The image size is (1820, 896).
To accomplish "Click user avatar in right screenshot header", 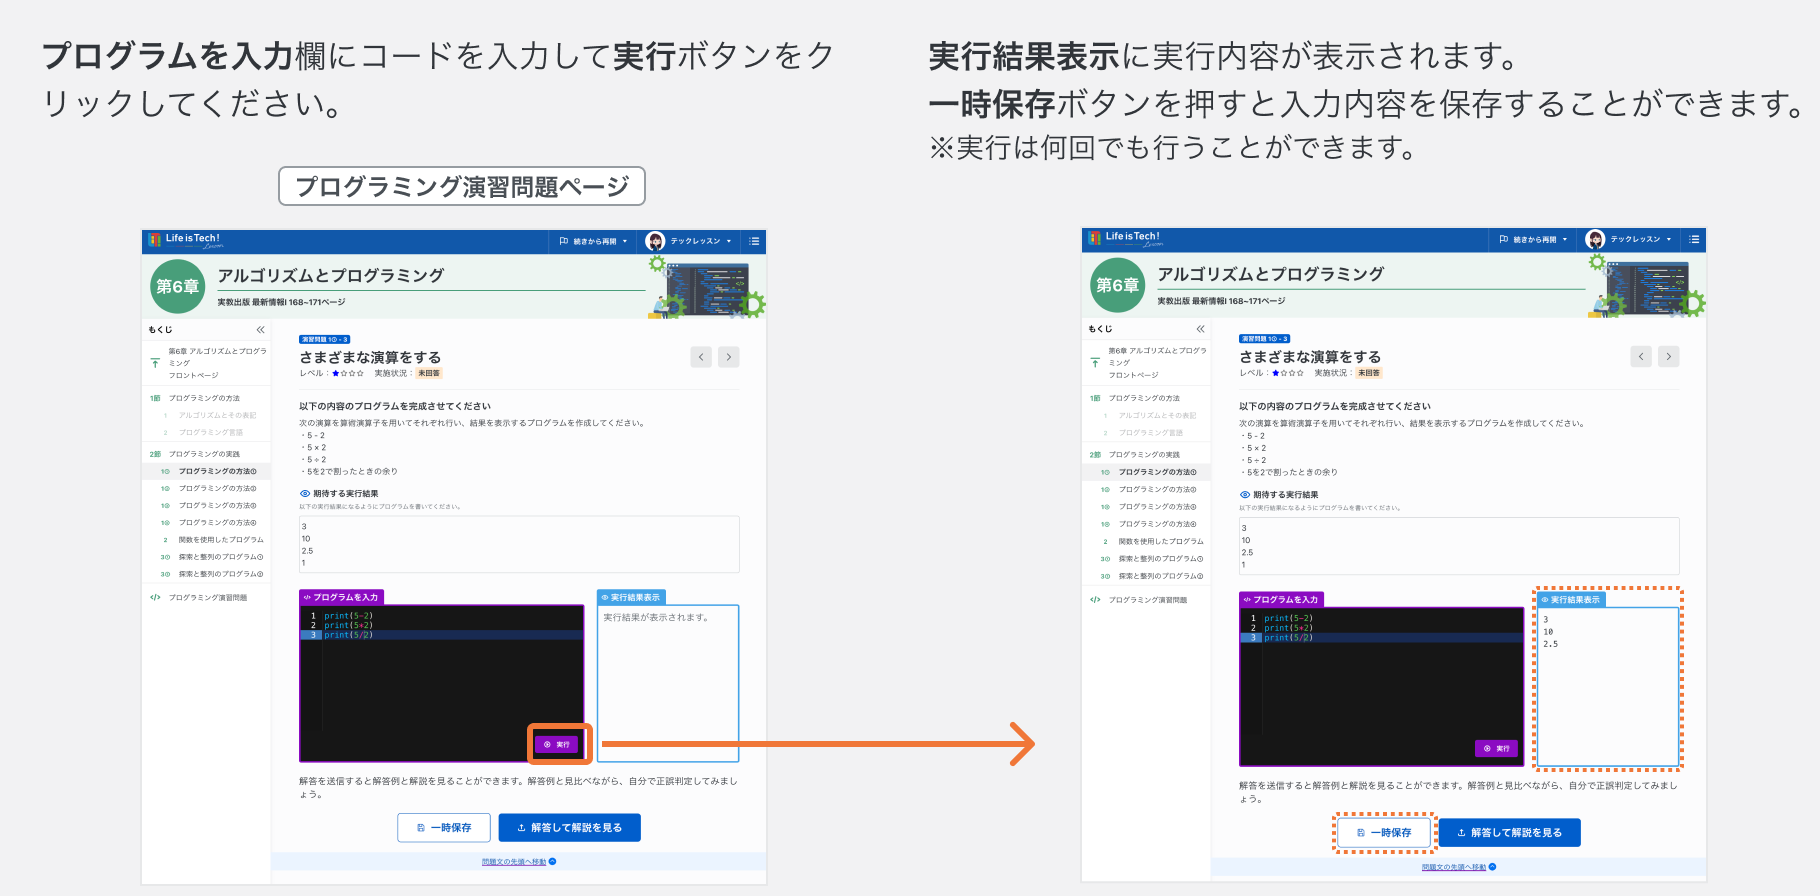I will 1595,240.
